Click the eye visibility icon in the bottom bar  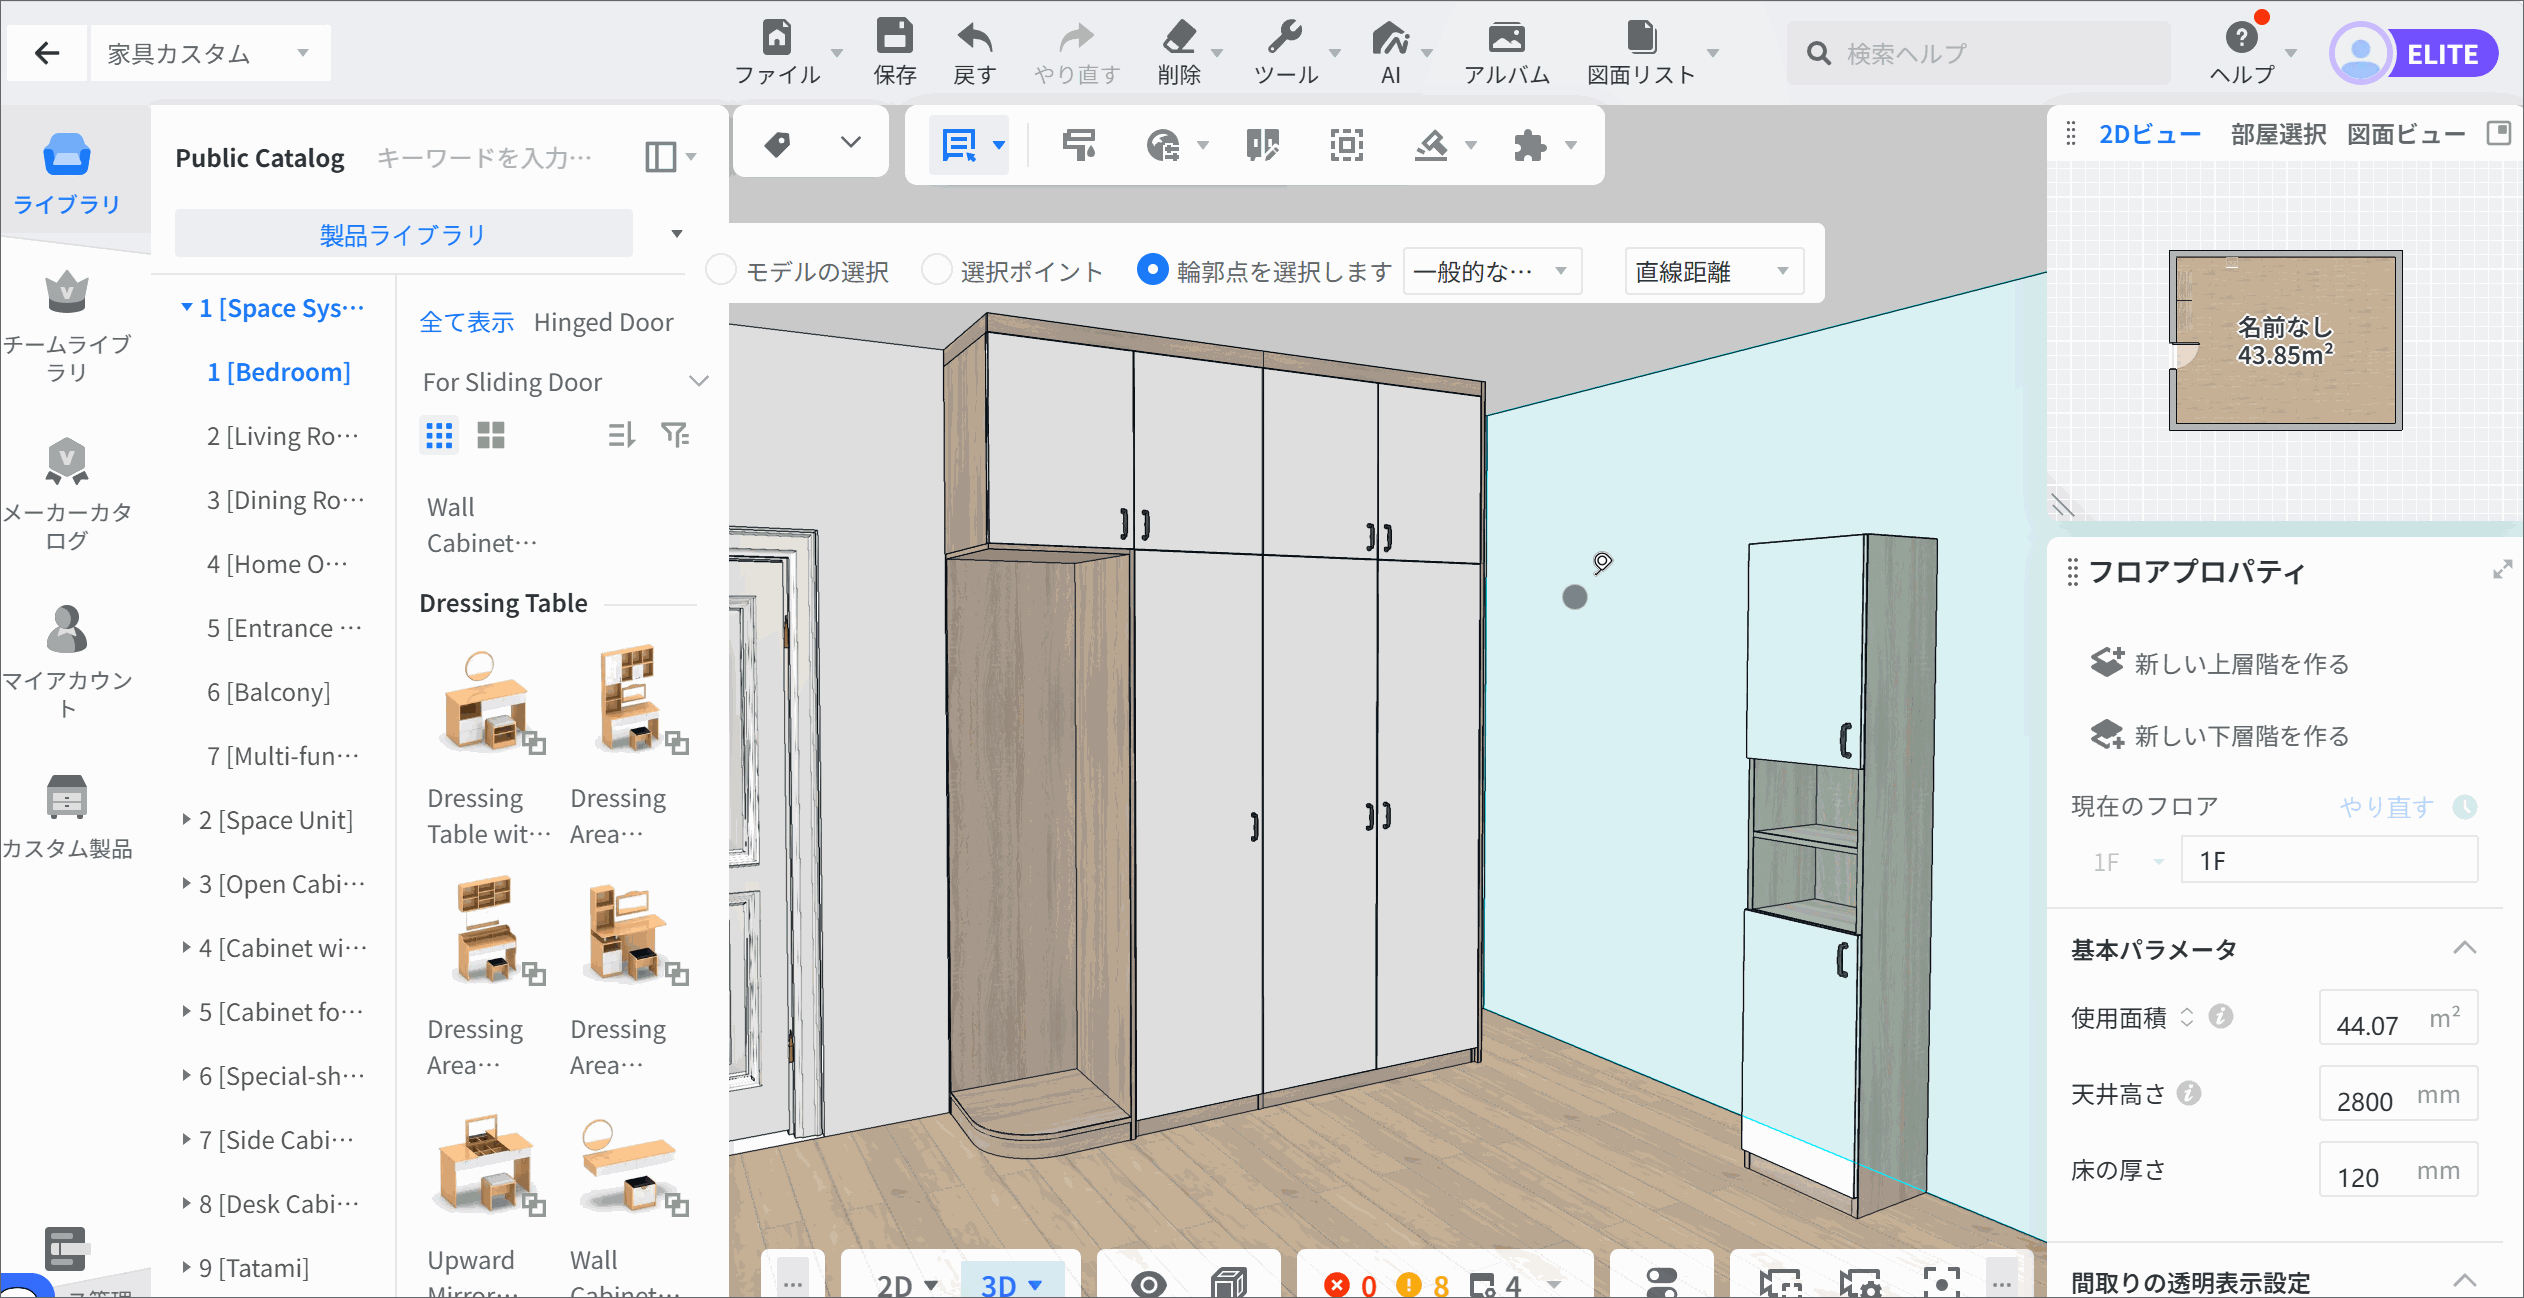[1149, 1284]
